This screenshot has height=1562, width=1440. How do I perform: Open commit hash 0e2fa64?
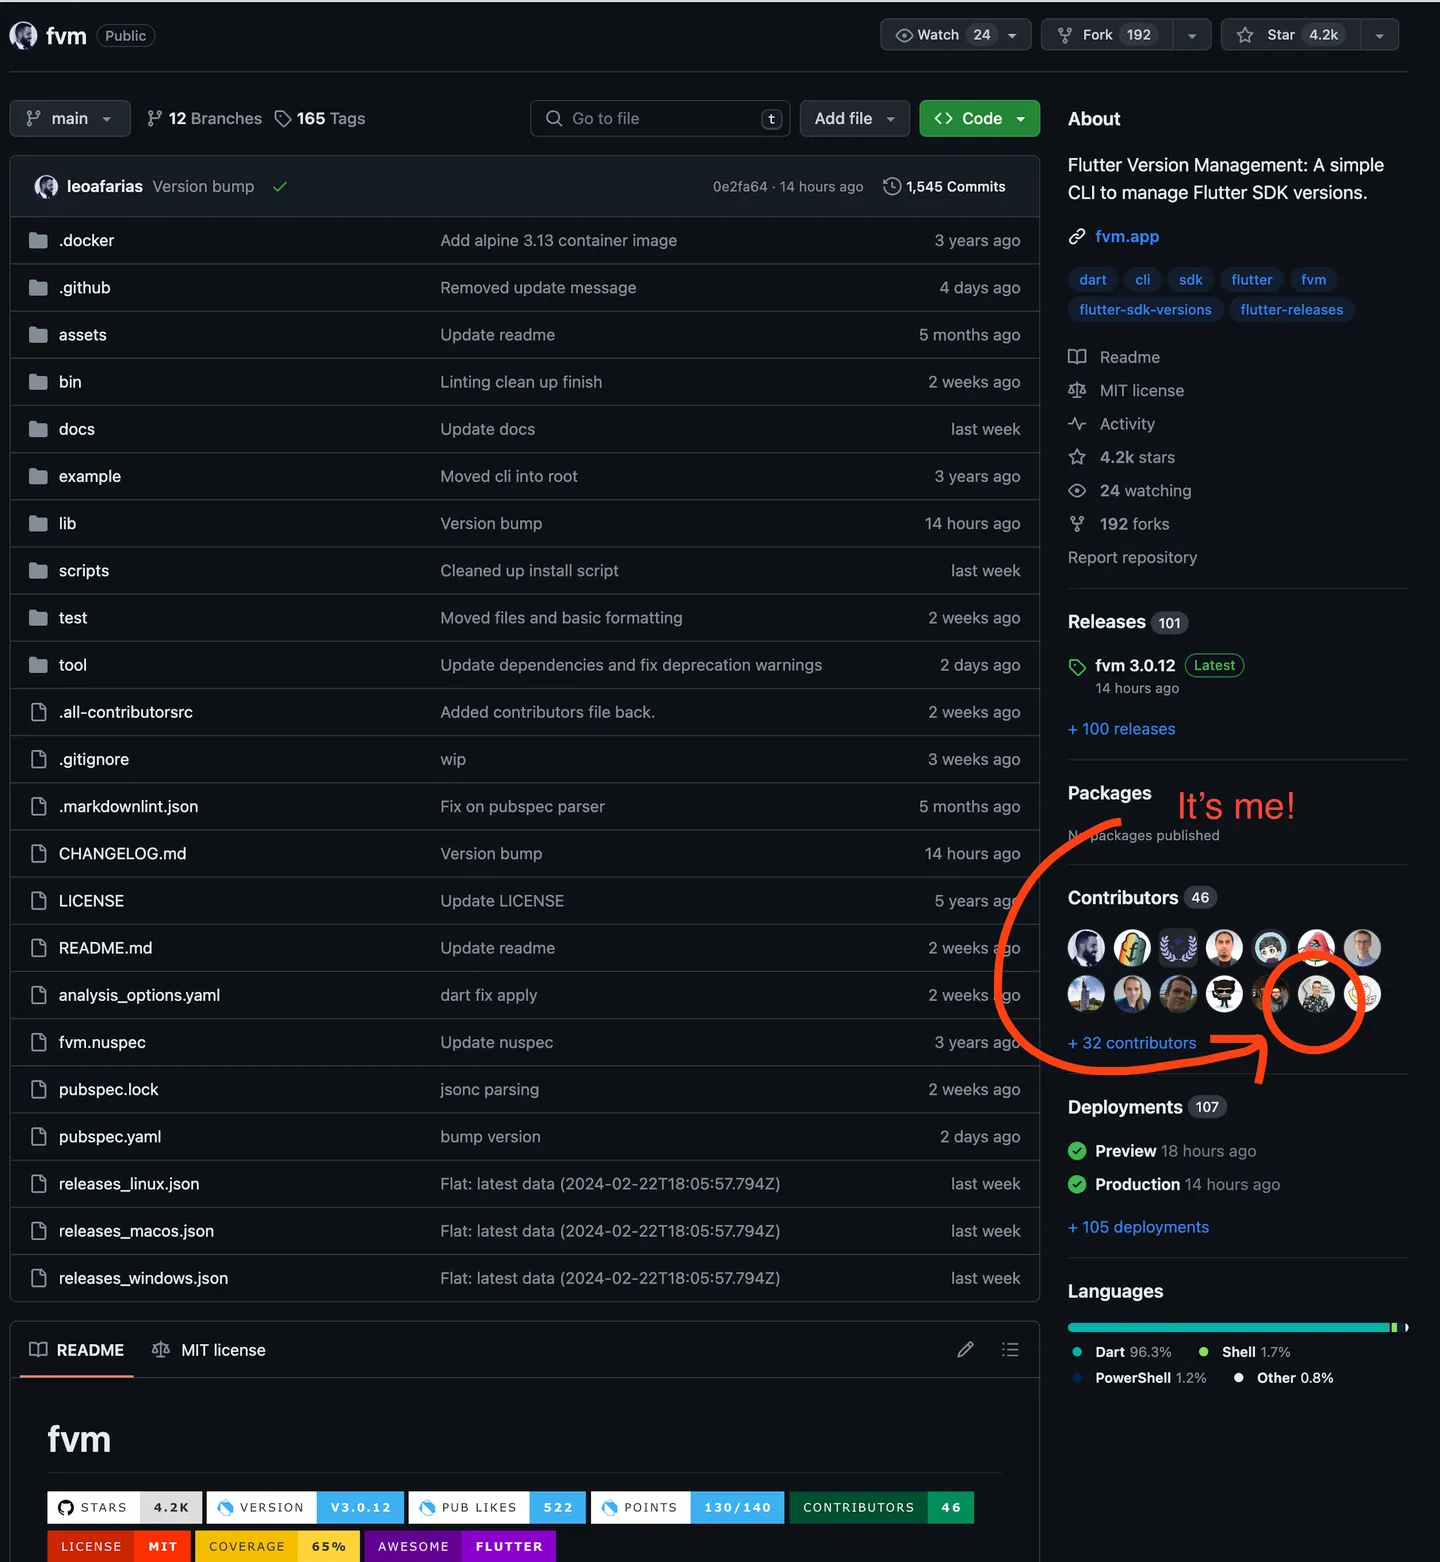coord(740,187)
